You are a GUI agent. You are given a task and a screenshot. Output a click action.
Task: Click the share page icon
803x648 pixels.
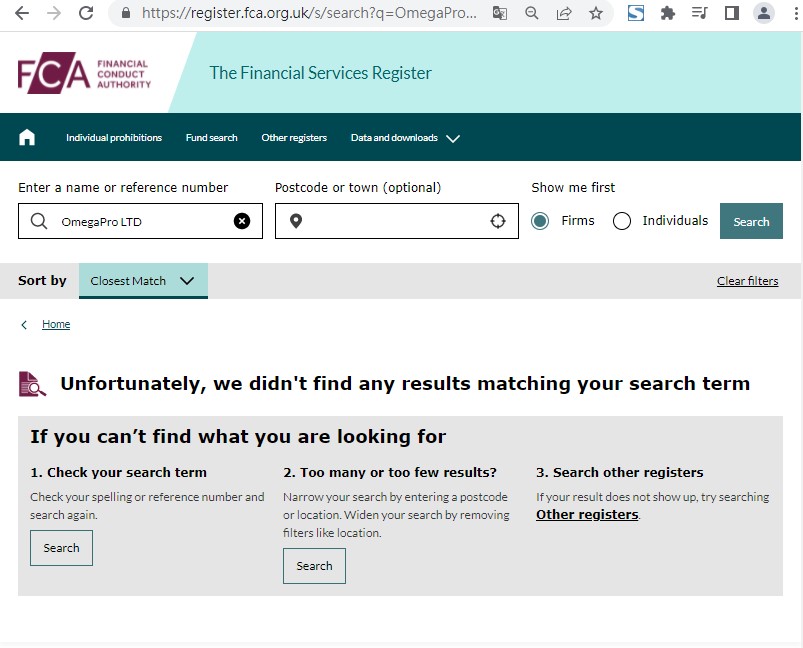564,13
